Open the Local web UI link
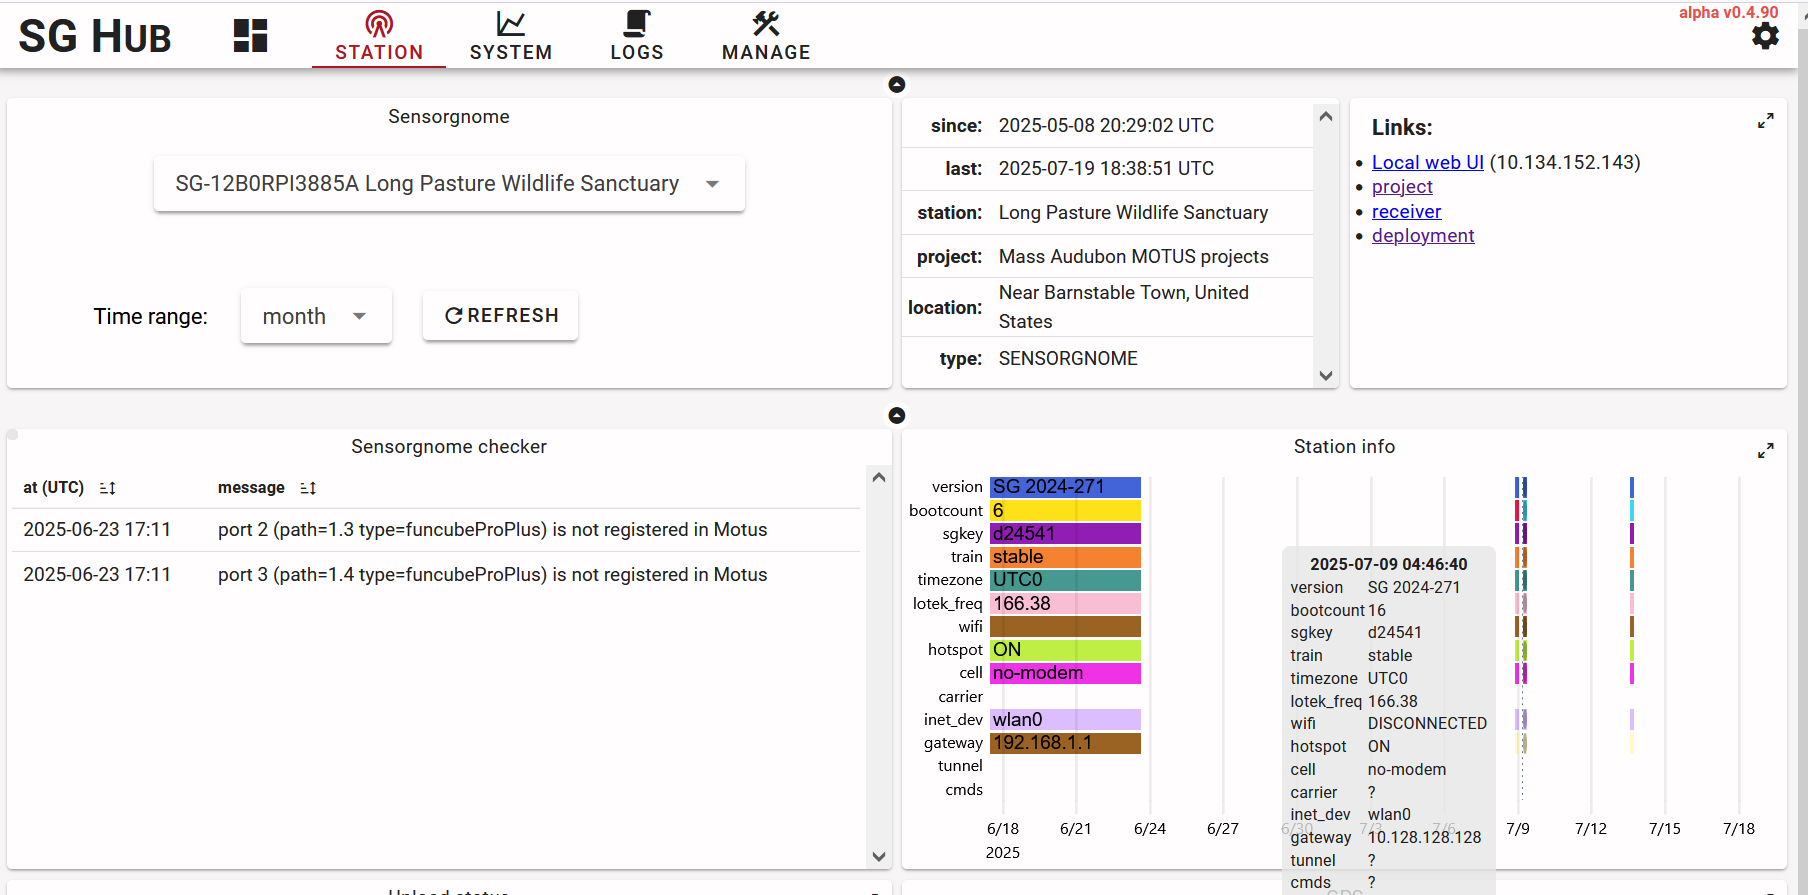 1427,163
